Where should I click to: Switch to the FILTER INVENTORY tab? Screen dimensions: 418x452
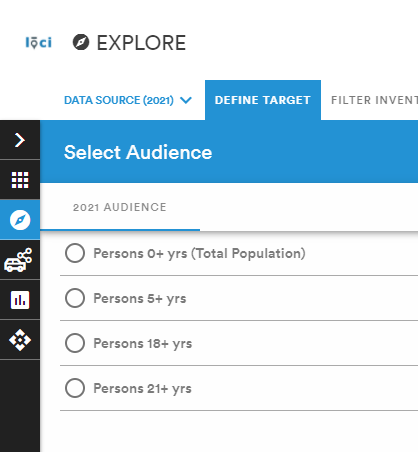[x=374, y=100]
